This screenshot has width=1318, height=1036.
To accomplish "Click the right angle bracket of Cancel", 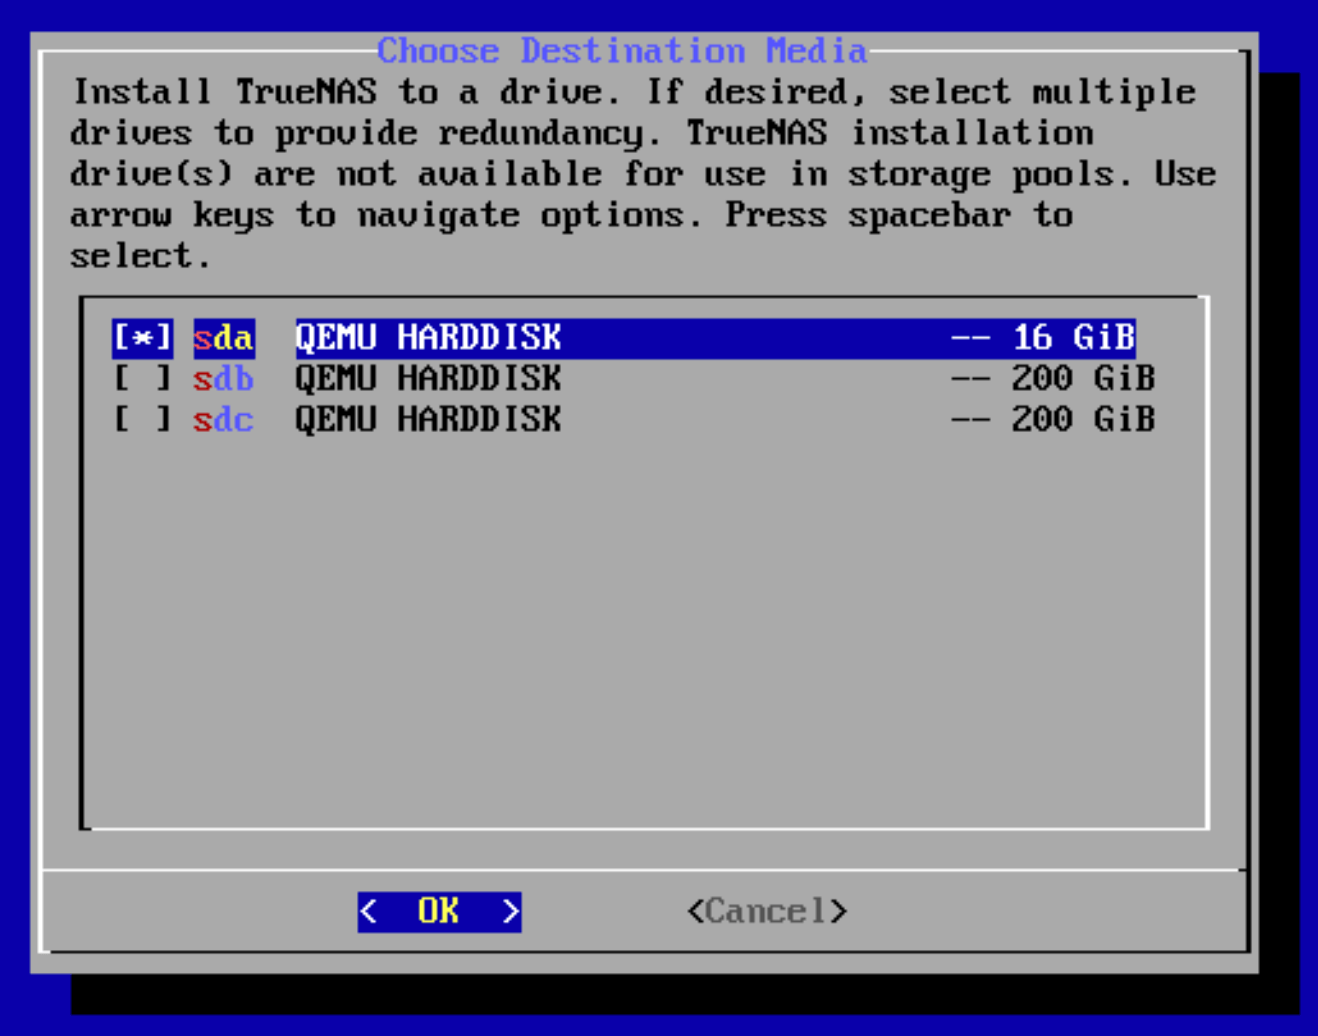I will tap(838, 912).
